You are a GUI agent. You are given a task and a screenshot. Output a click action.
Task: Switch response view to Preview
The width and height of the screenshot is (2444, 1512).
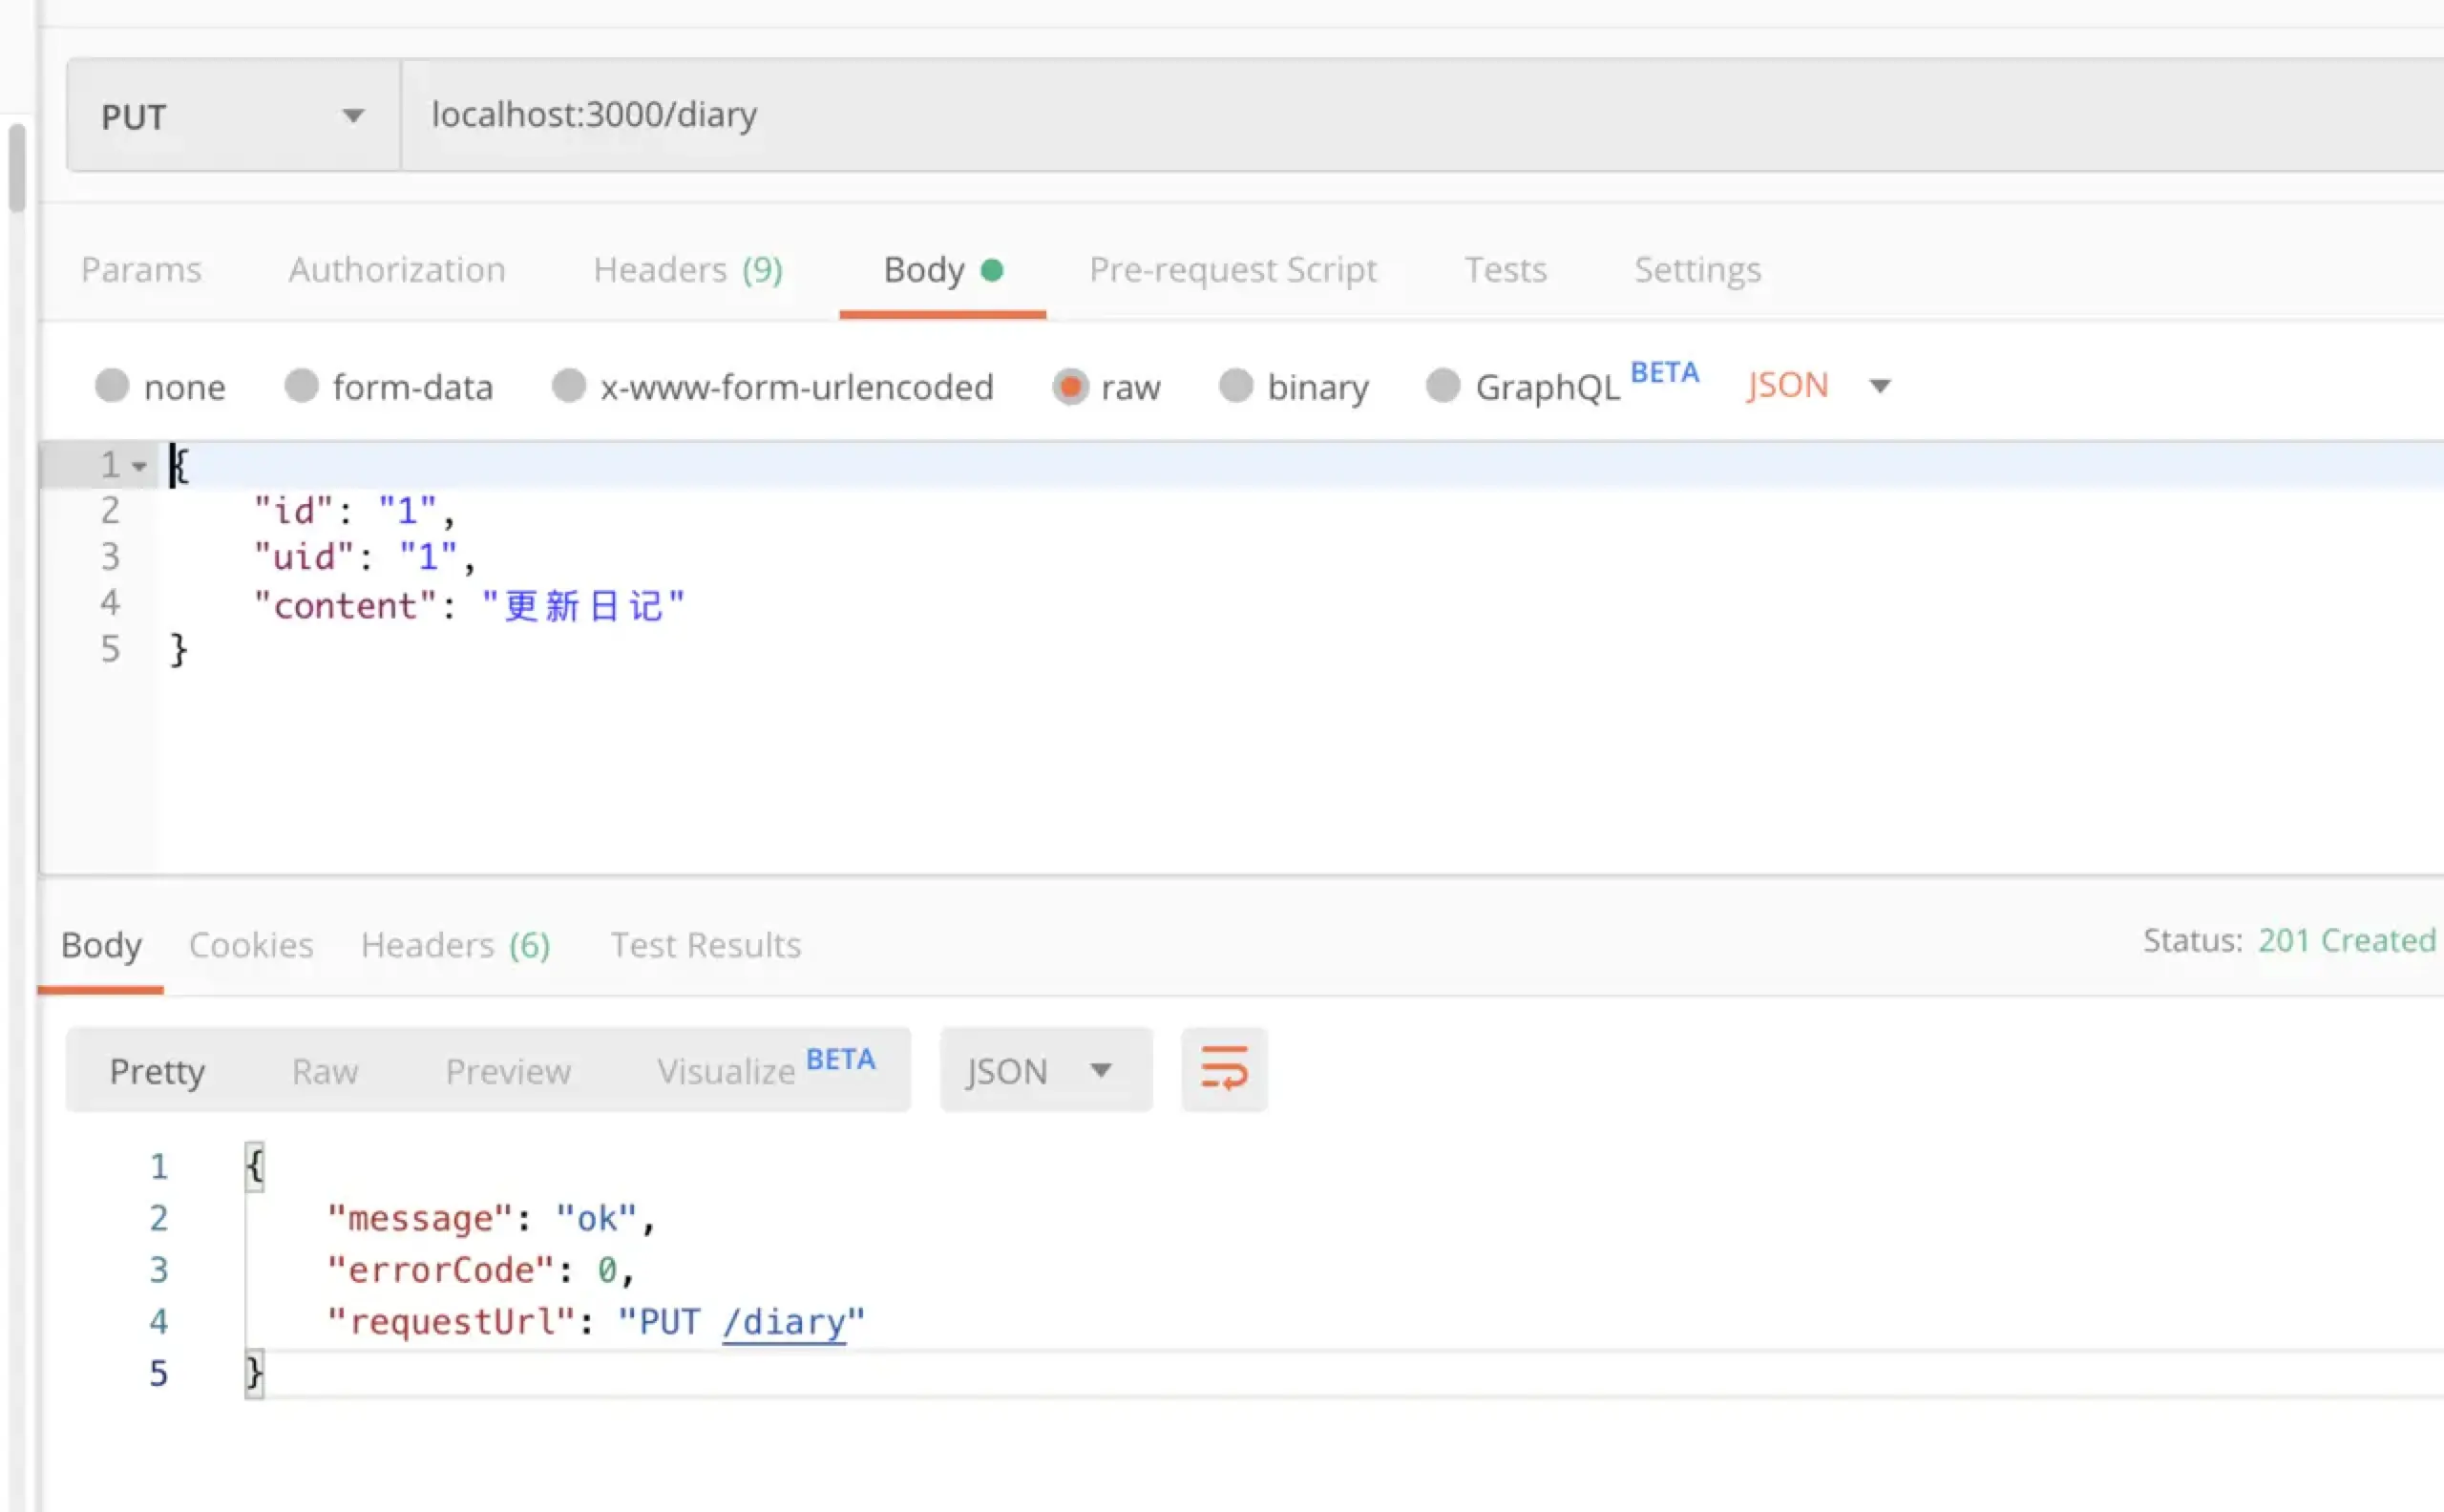point(508,1071)
